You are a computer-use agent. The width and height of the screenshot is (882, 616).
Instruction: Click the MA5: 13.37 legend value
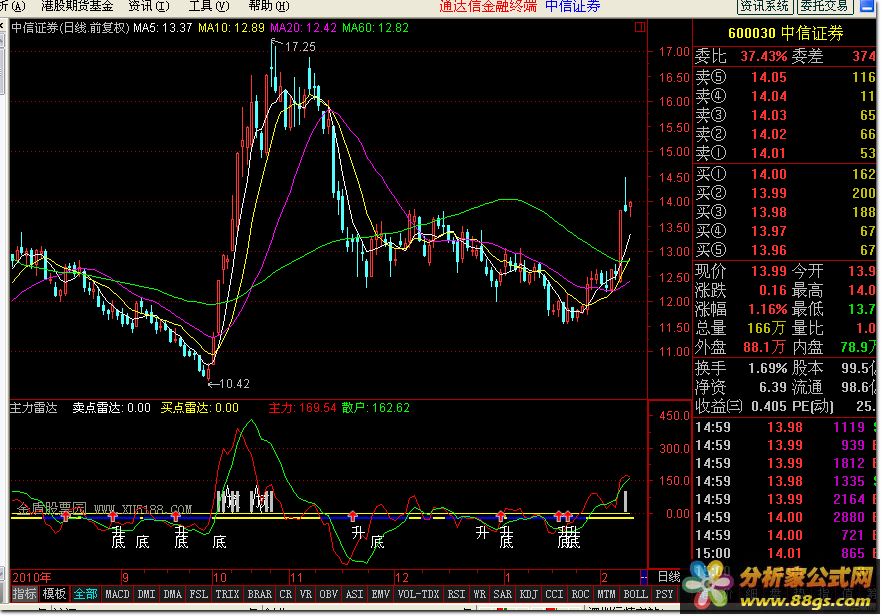click(163, 28)
